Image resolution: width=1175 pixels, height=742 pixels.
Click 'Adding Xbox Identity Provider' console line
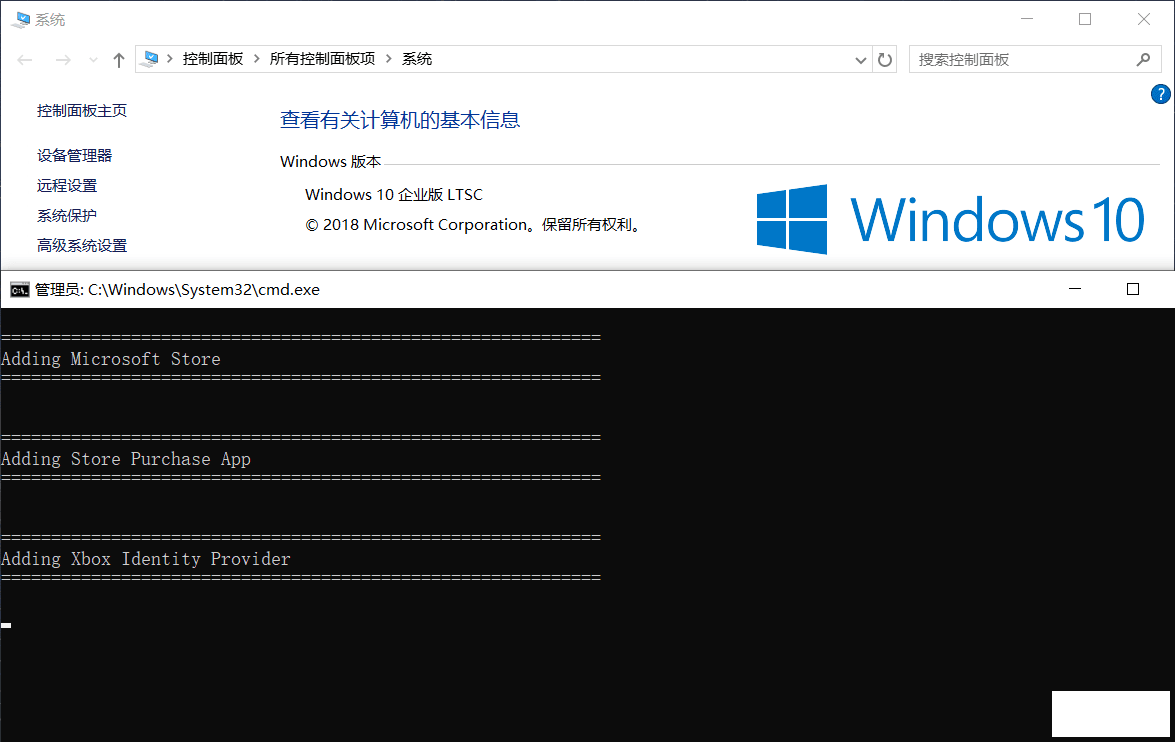(x=146, y=559)
